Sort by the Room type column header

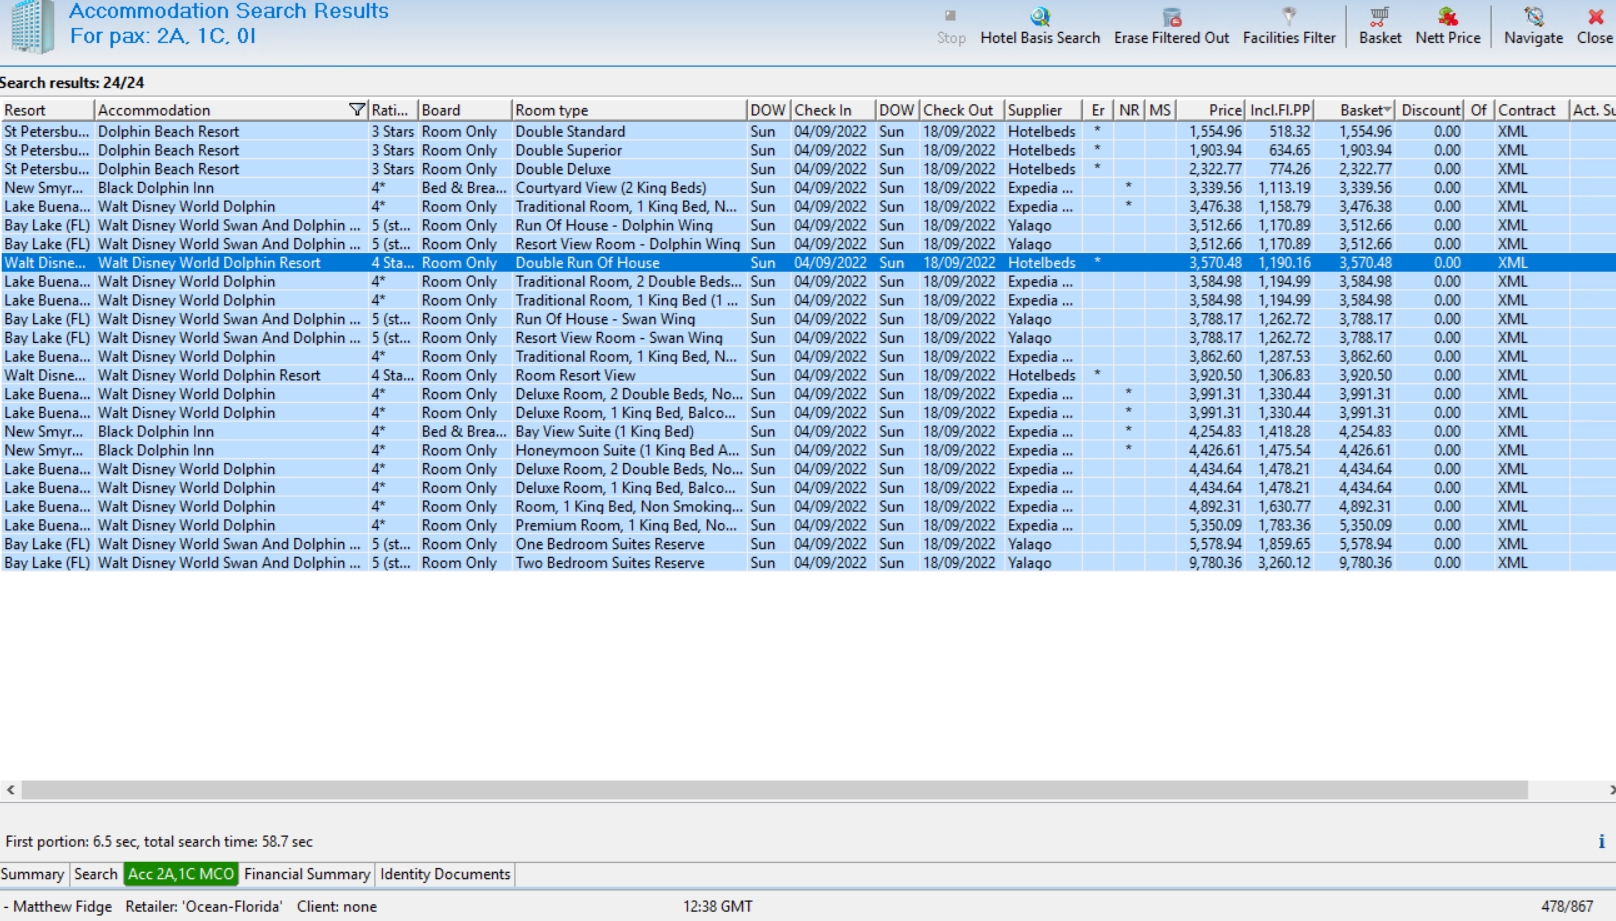pos(629,110)
